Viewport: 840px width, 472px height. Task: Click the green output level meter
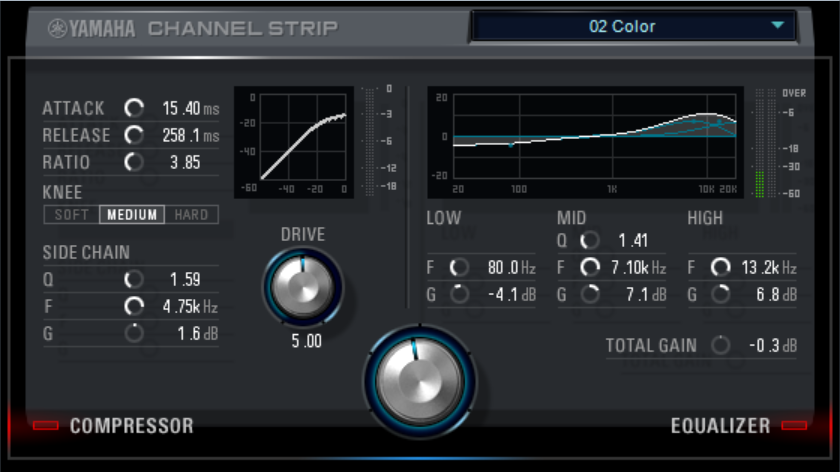(760, 143)
